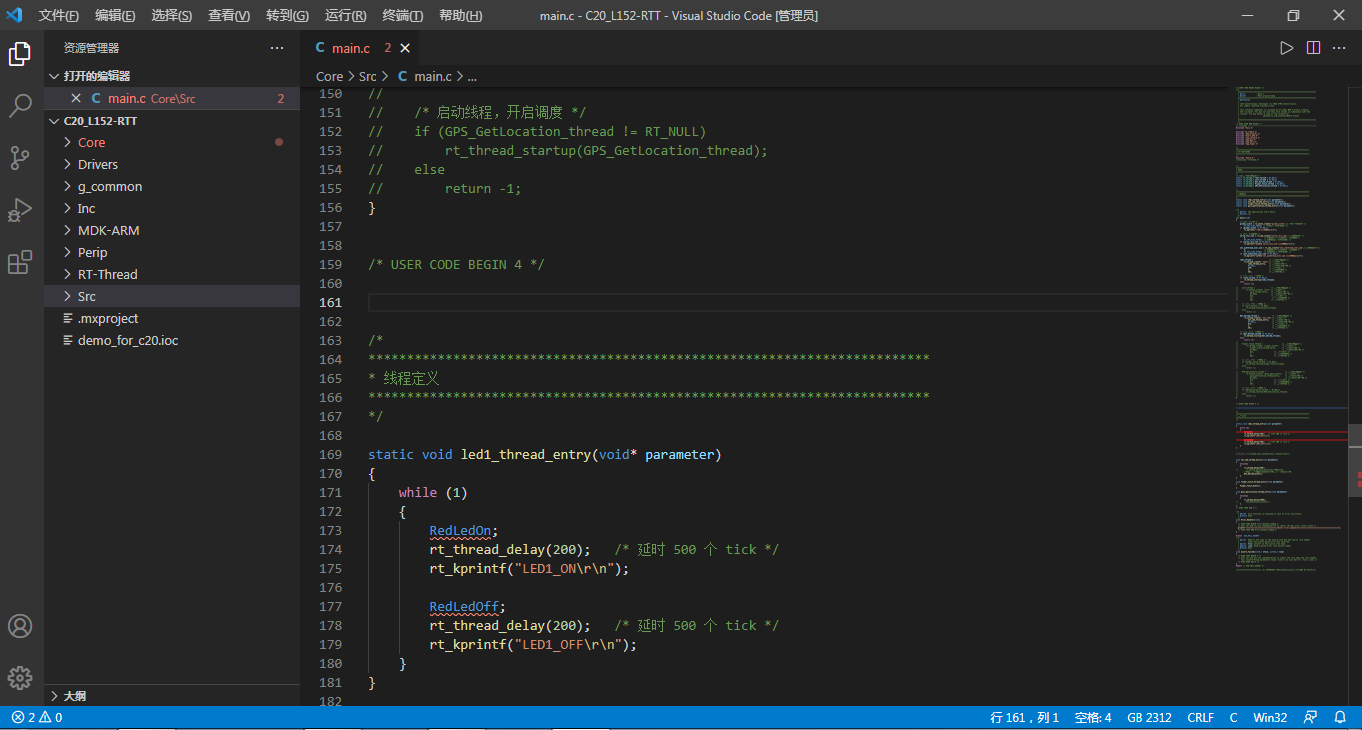Image resolution: width=1362 pixels, height=730 pixels.
Task: Expand the MDK-ARM folder
Action: pyautogui.click(x=172, y=230)
